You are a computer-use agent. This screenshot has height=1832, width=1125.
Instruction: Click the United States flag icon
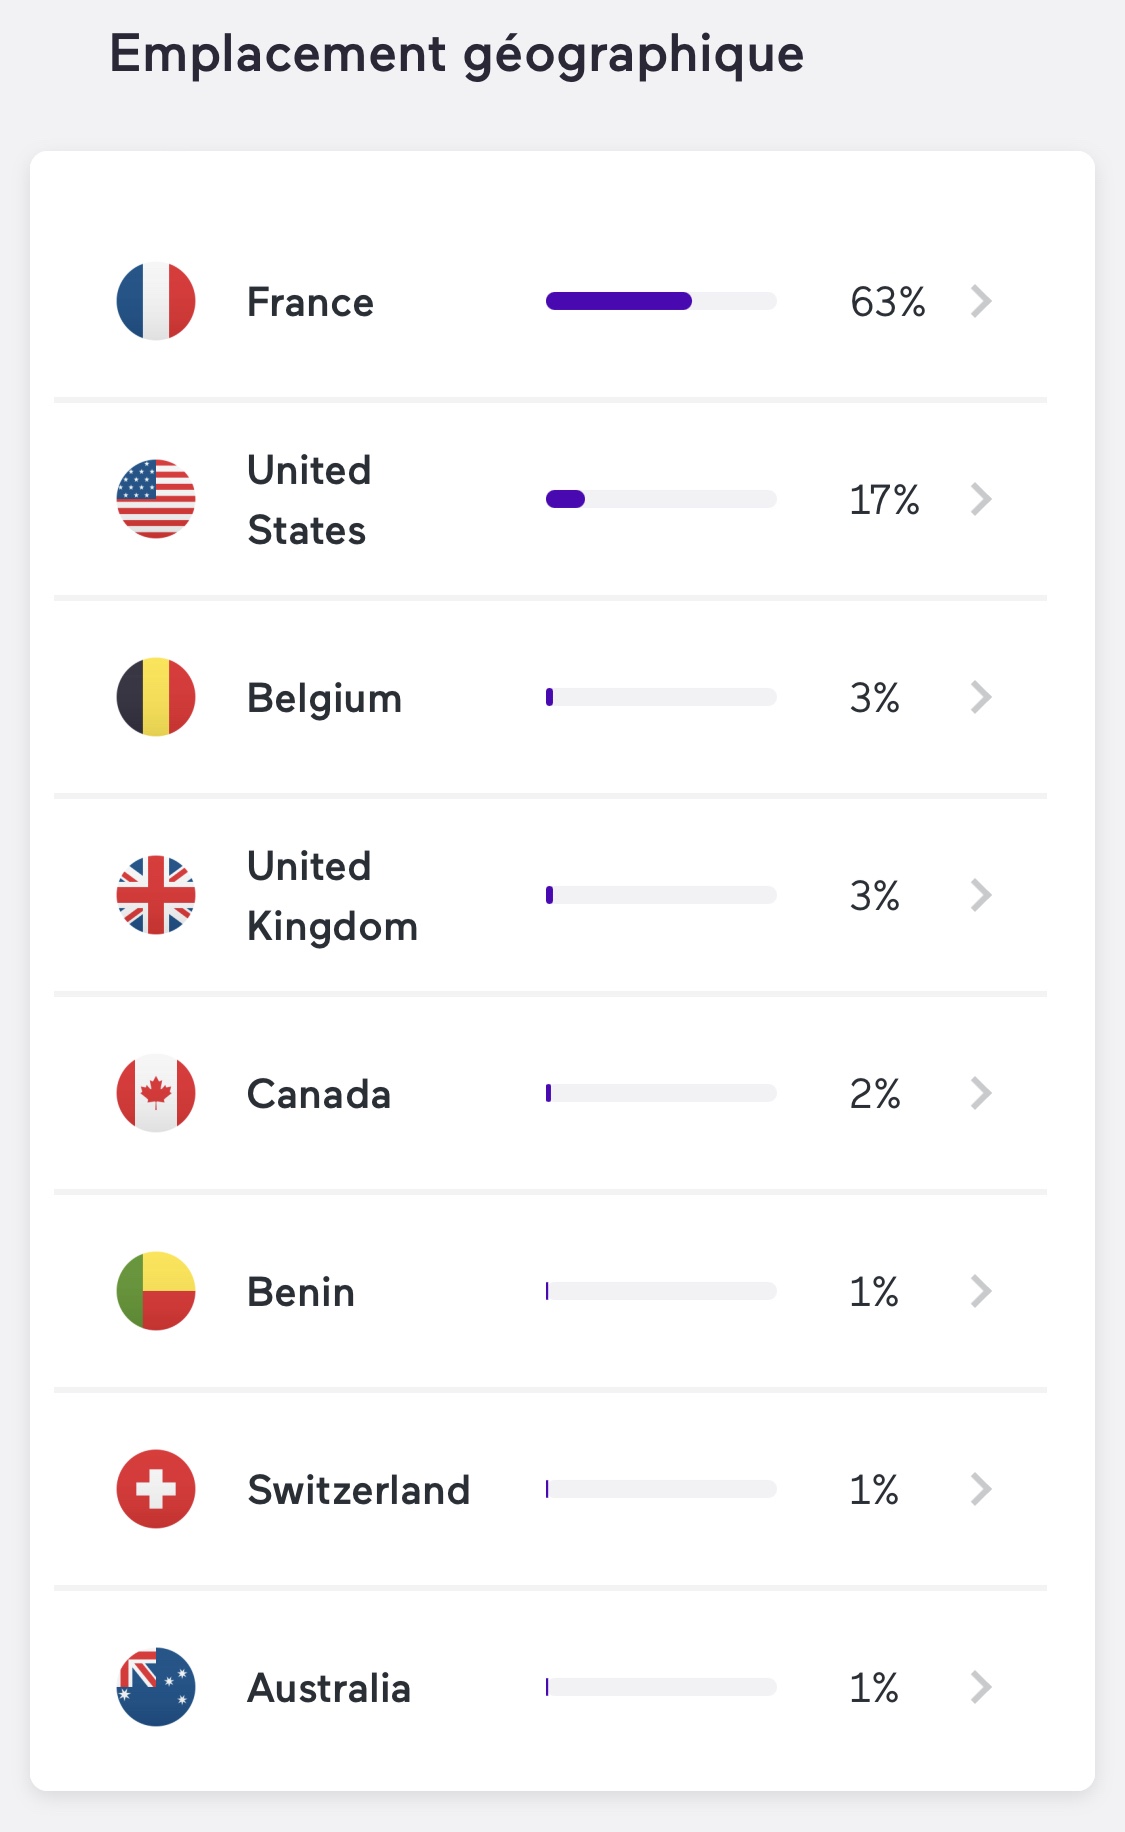pos(156,499)
